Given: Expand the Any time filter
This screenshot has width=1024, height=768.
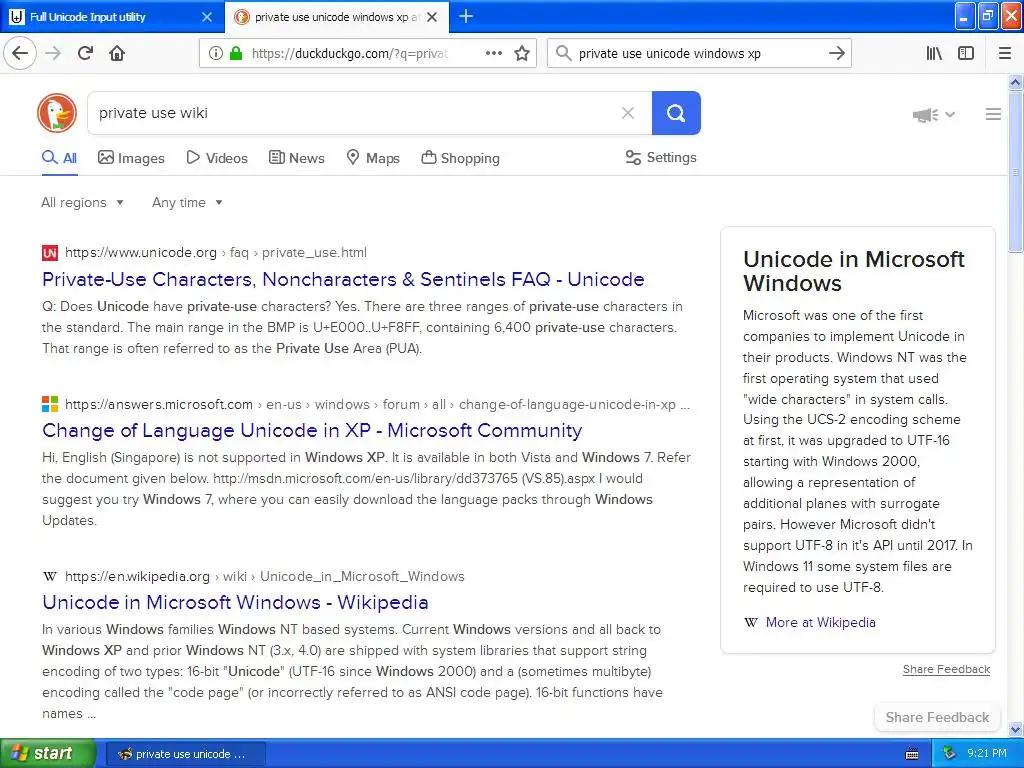Looking at the screenshot, I should coord(187,202).
